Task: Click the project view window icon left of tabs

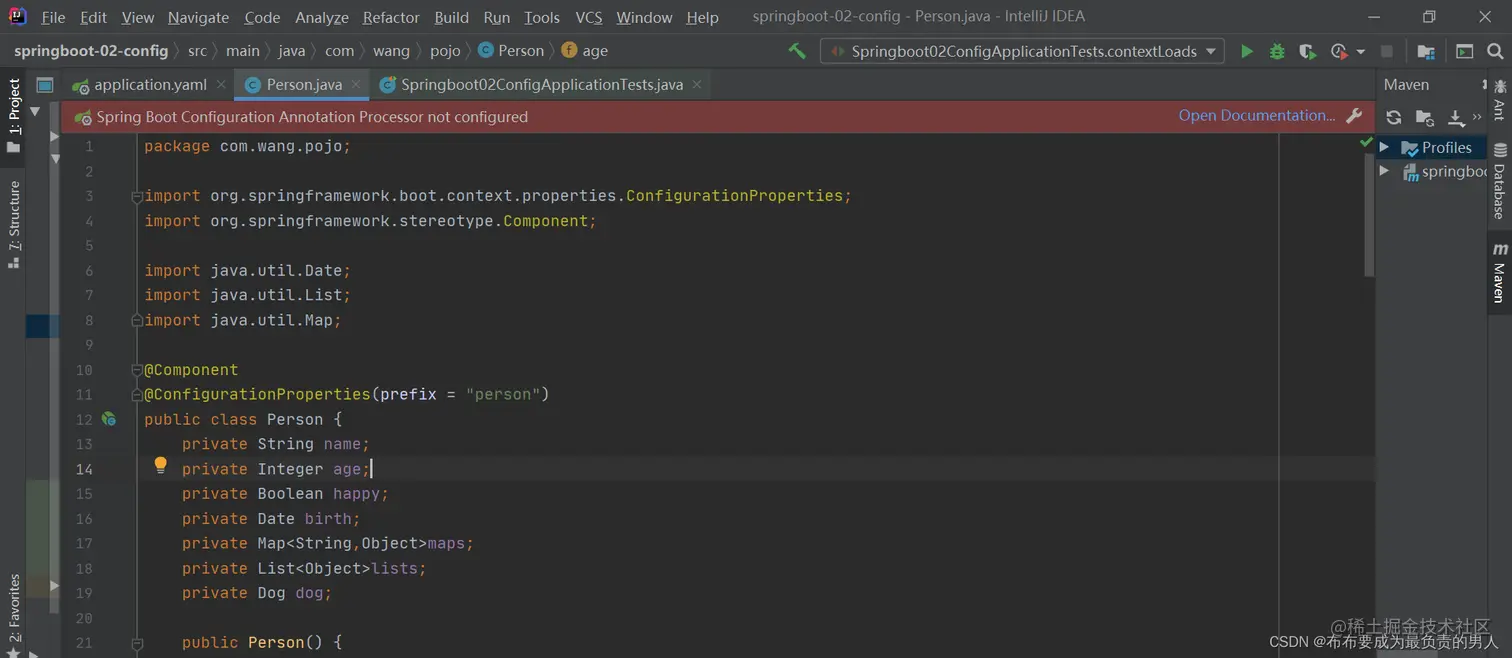Action: 45,85
